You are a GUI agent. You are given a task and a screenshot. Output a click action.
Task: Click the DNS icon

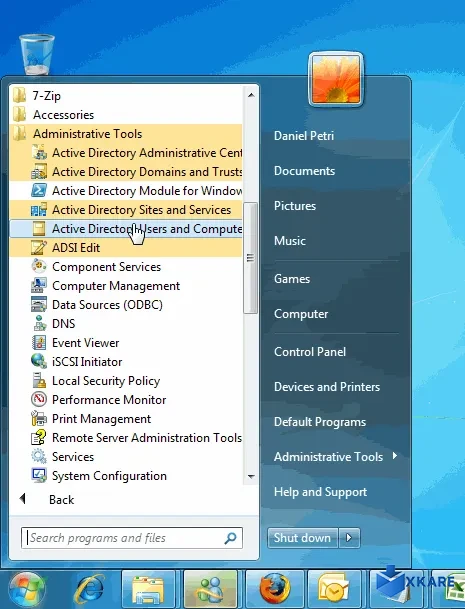39,324
